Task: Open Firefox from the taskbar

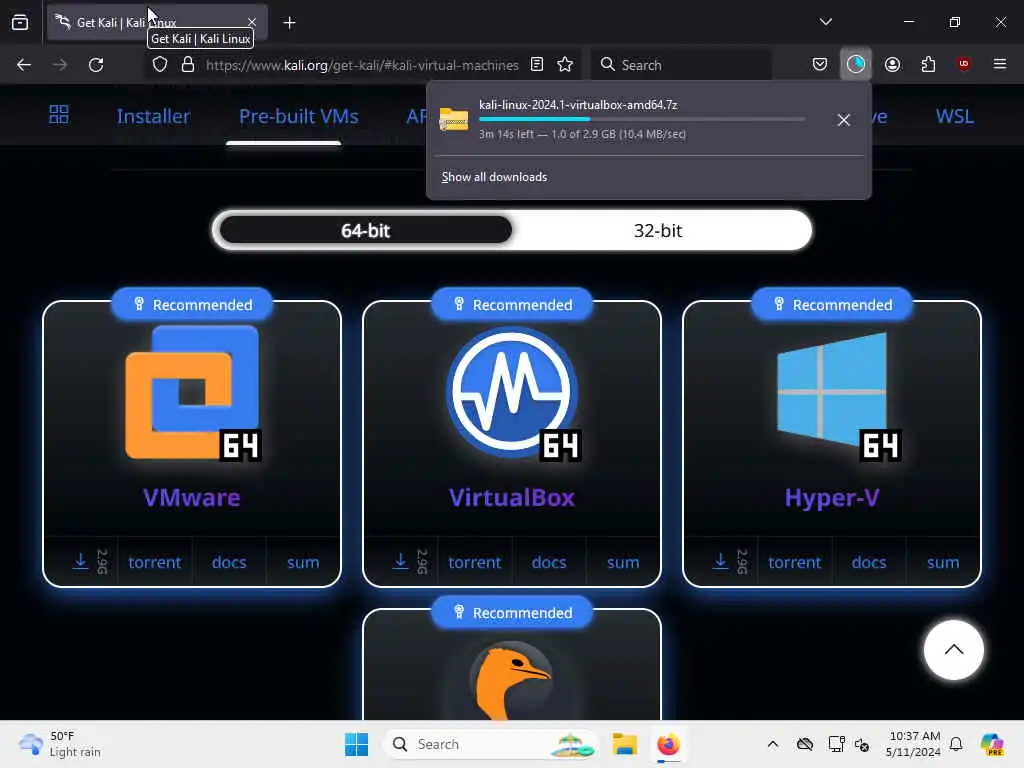Action: (668, 744)
